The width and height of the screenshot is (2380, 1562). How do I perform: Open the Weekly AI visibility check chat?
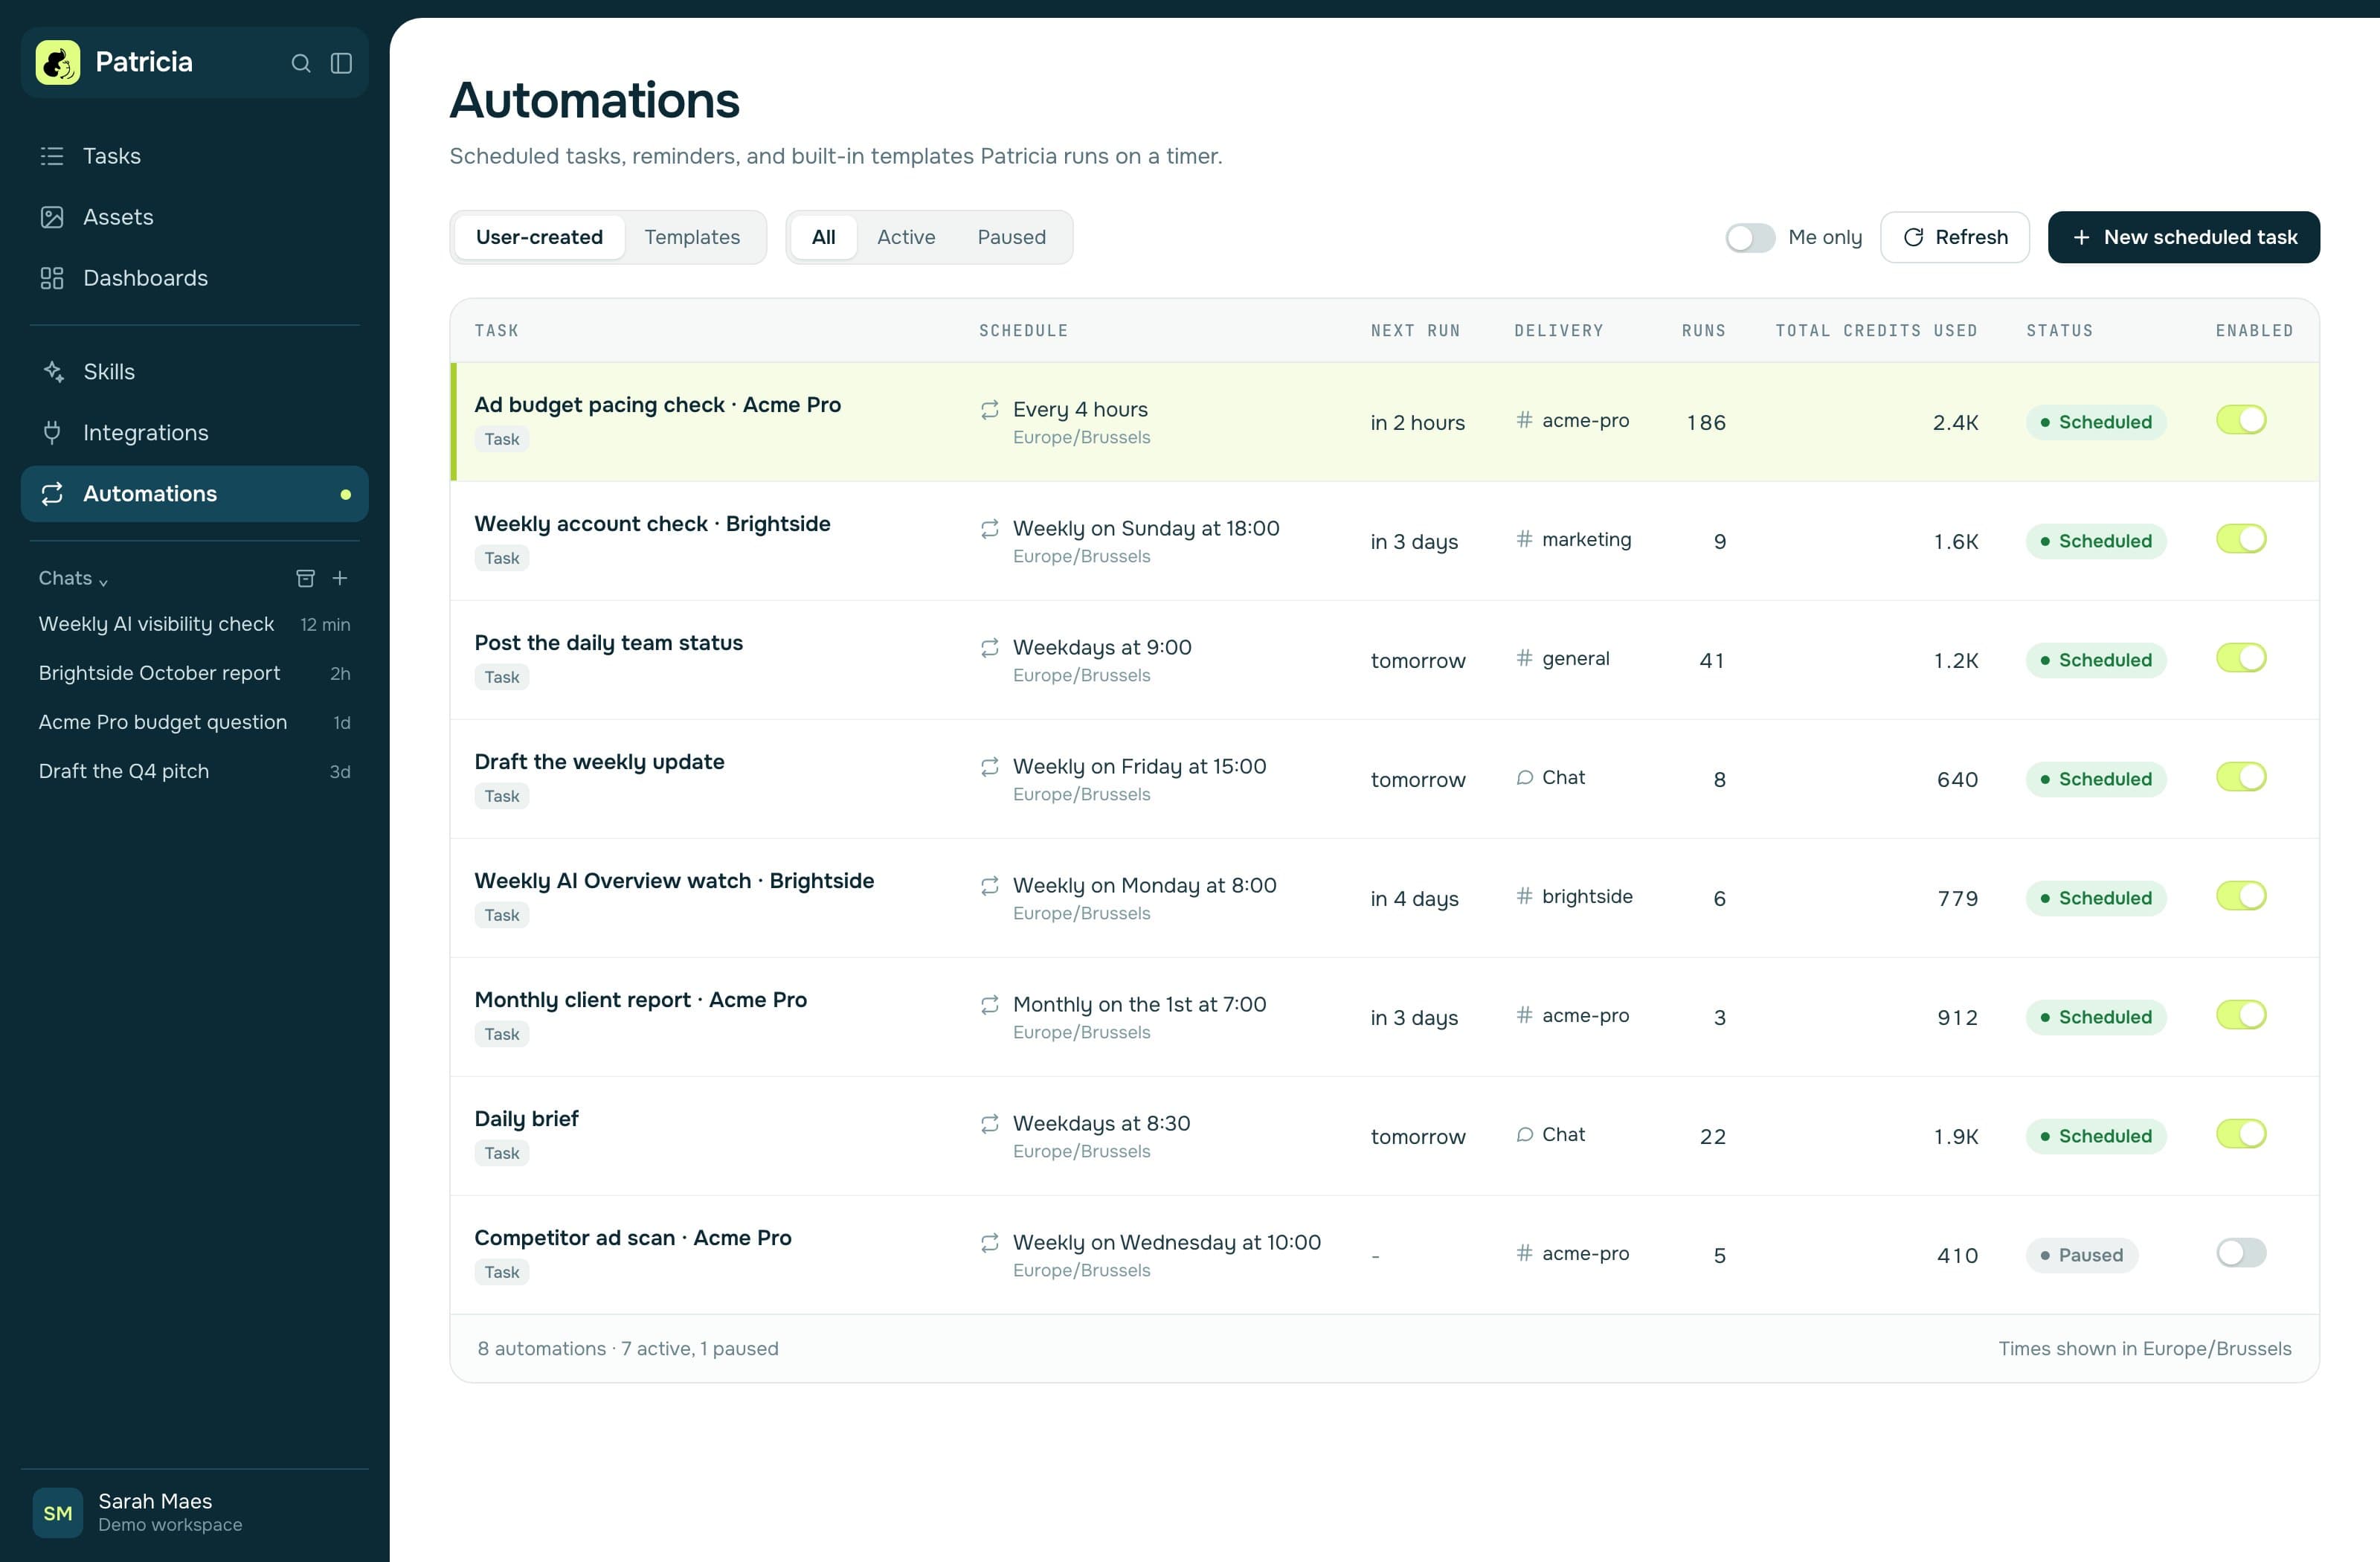click(x=195, y=624)
